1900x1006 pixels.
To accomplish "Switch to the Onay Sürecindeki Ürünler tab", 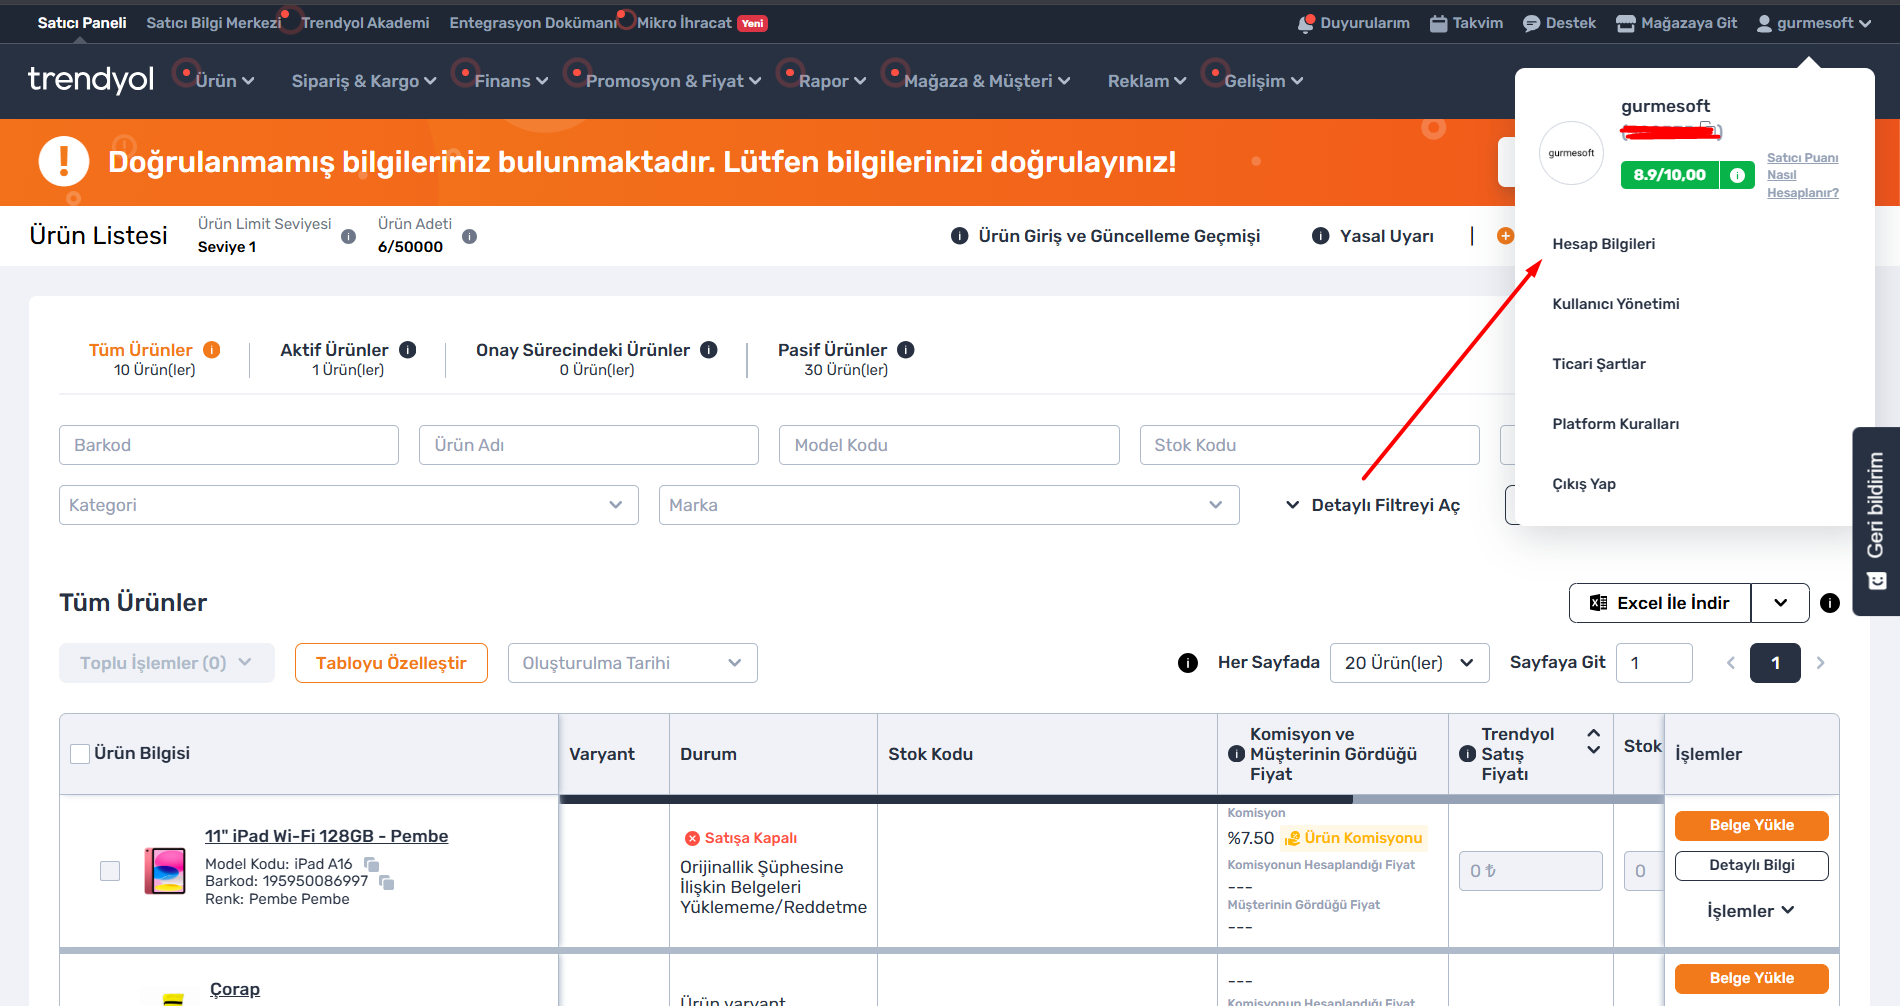I will [596, 359].
